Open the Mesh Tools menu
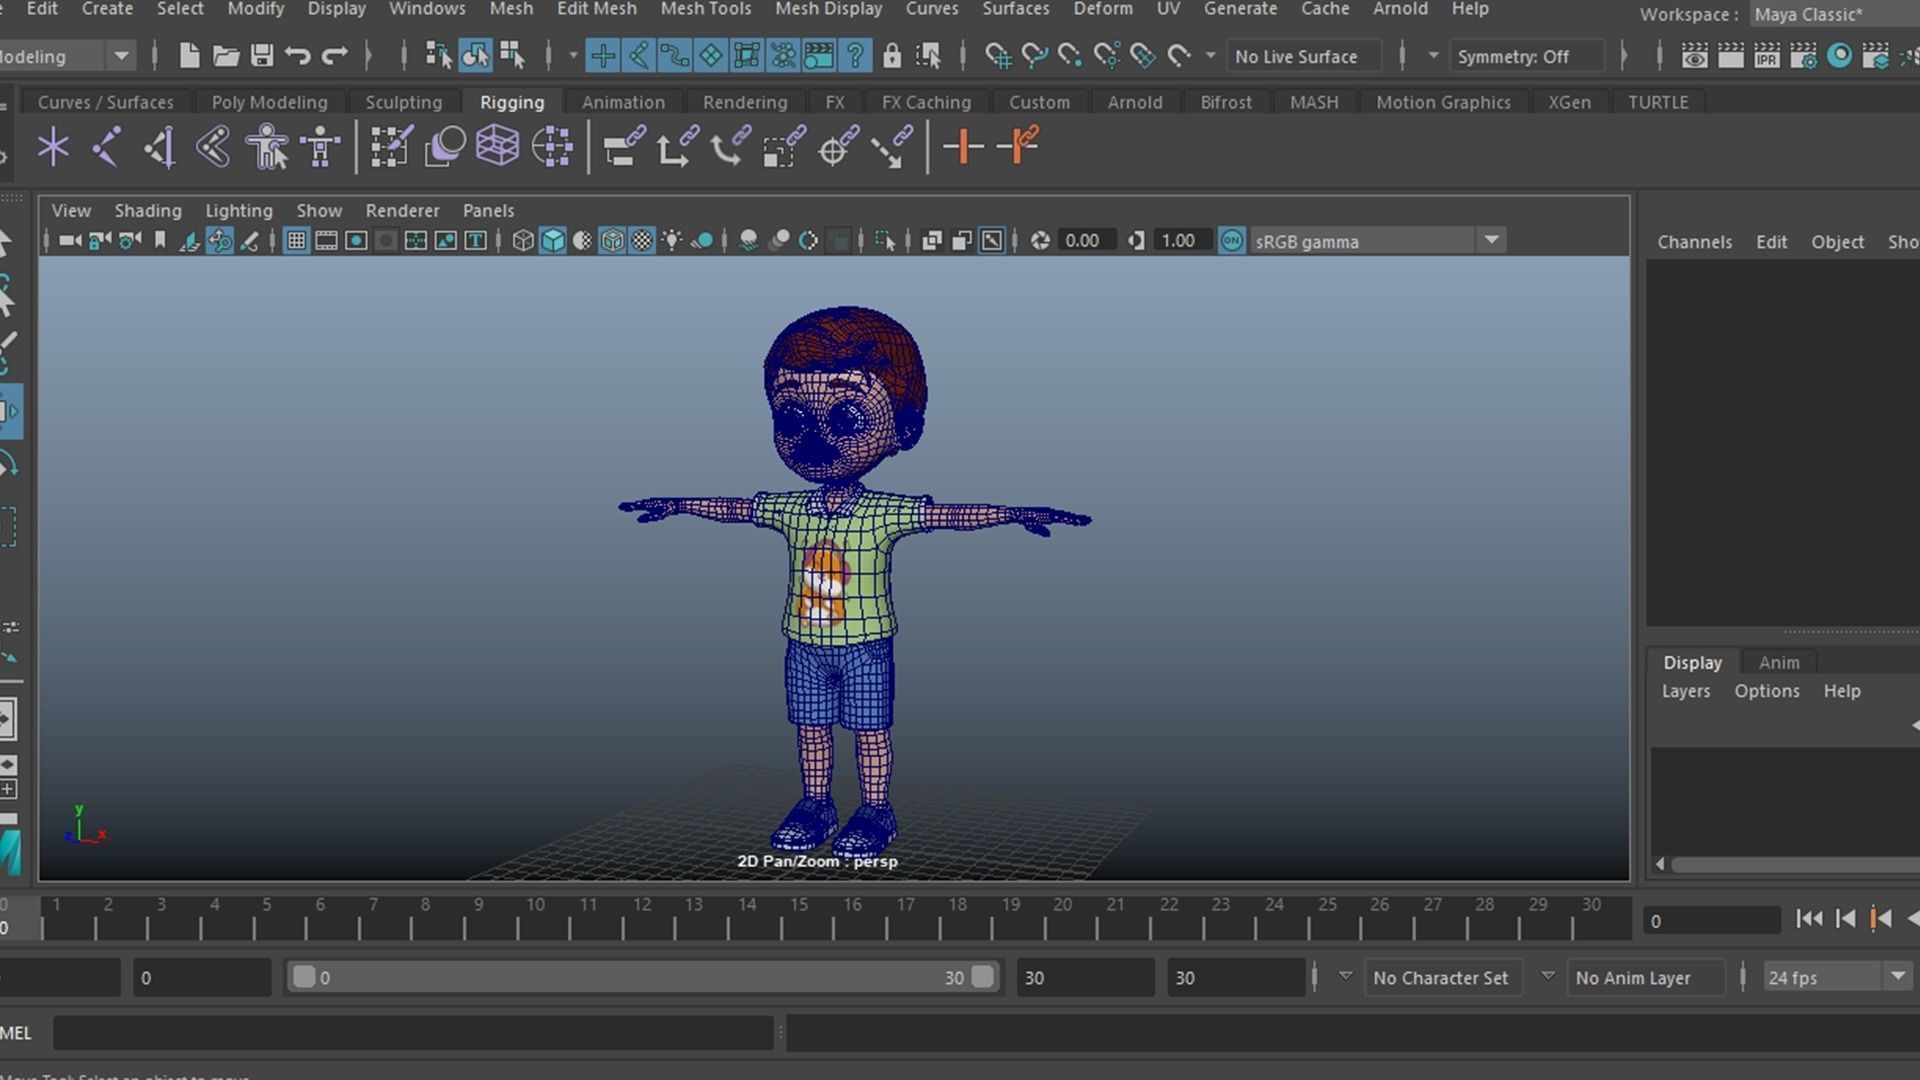The height and width of the screenshot is (1080, 1920). pos(705,9)
